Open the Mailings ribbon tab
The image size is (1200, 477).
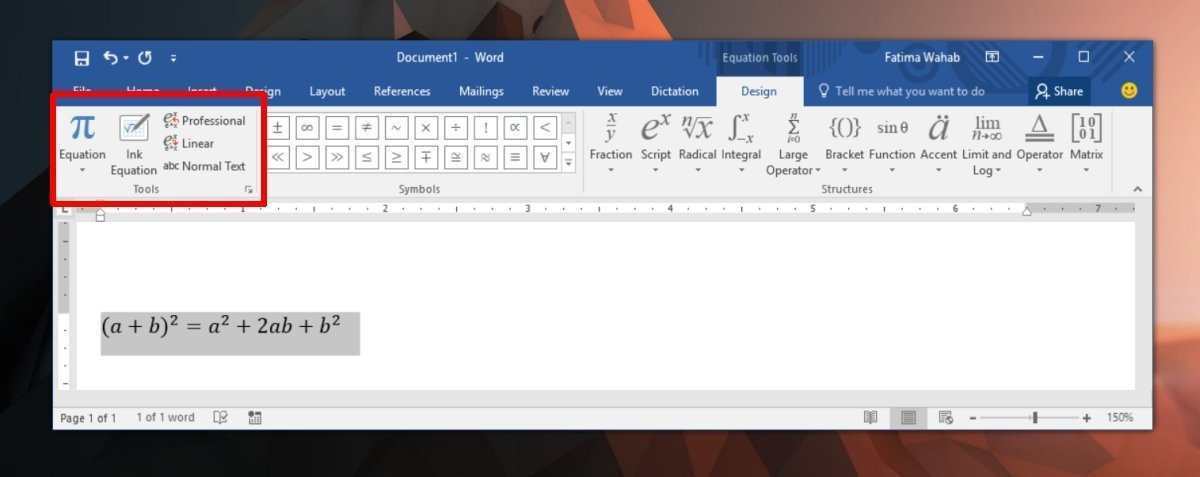click(x=481, y=91)
